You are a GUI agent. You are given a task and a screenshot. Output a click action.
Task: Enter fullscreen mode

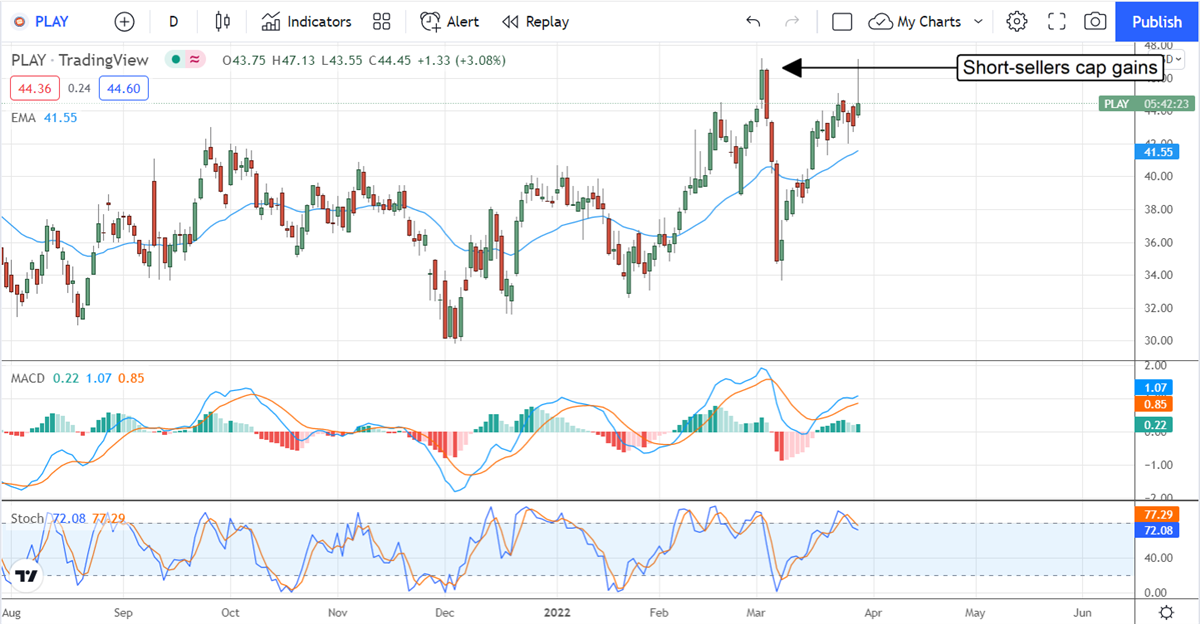click(1056, 21)
